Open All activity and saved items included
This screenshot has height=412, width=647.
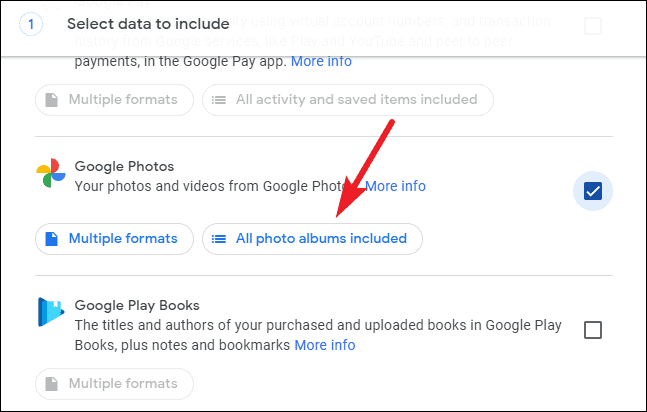tap(348, 100)
